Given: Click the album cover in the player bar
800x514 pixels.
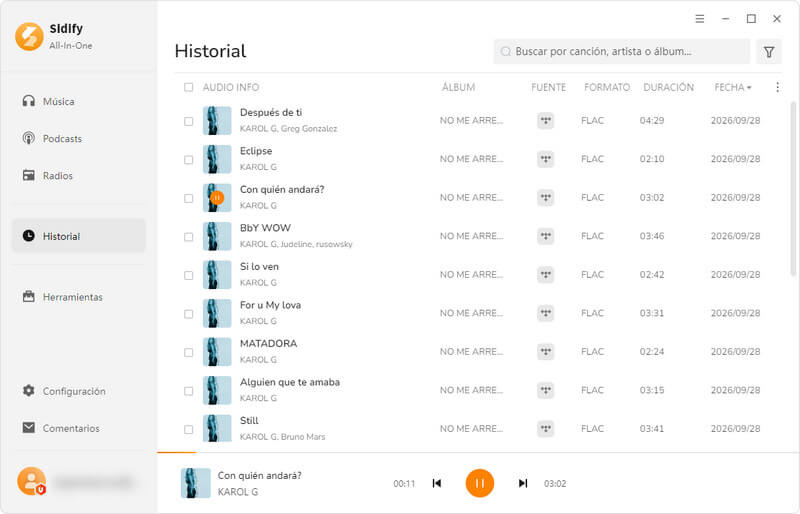Looking at the screenshot, I should pyautogui.click(x=195, y=483).
